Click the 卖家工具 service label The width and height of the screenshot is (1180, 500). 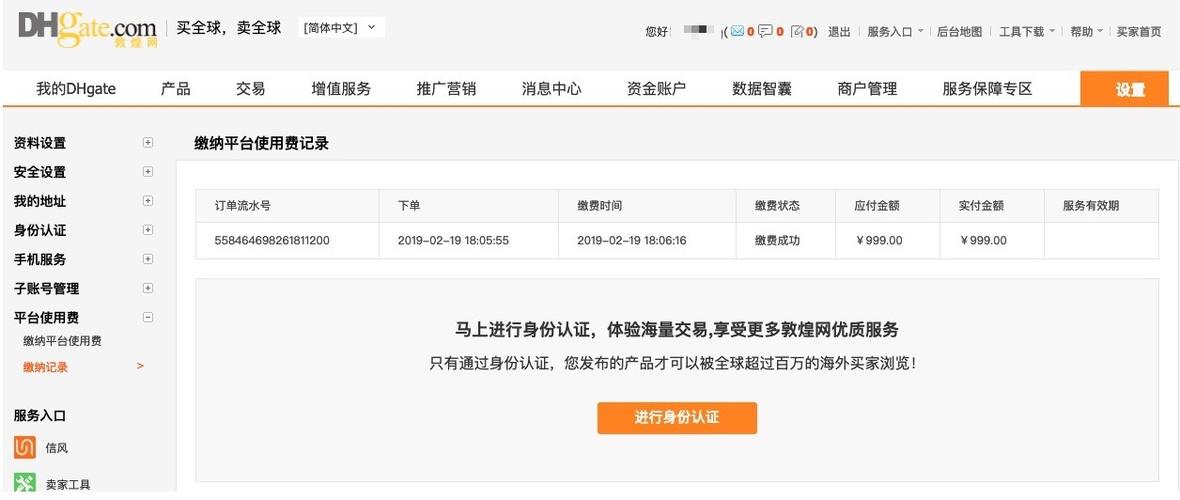pos(68,484)
